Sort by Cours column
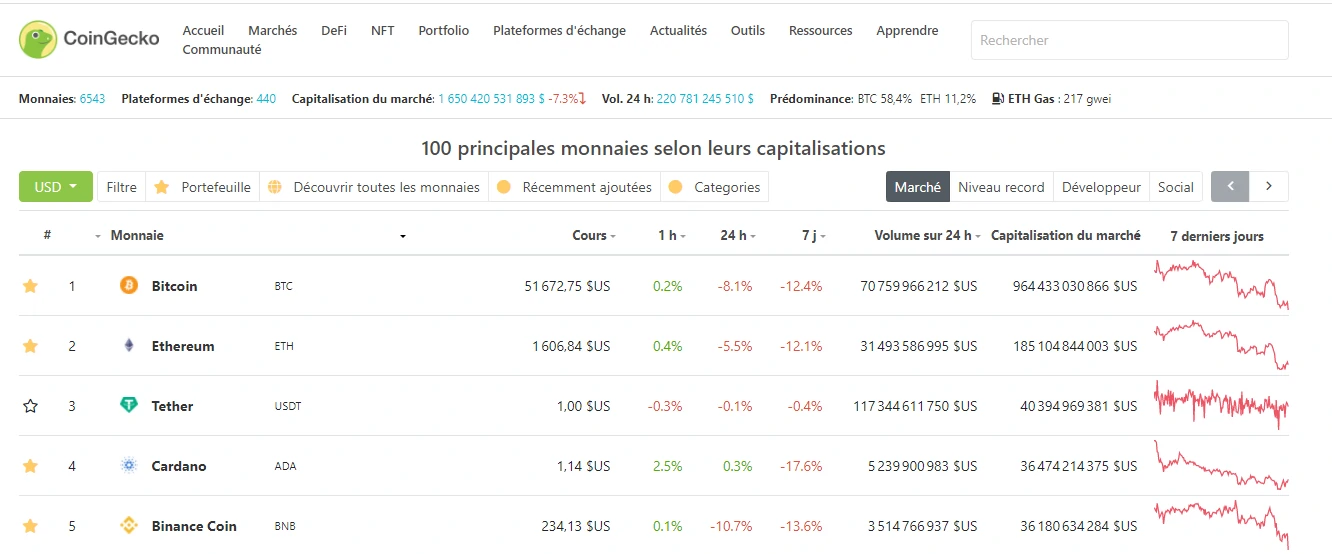Image resolution: width=1332 pixels, height=554 pixels. click(593, 236)
